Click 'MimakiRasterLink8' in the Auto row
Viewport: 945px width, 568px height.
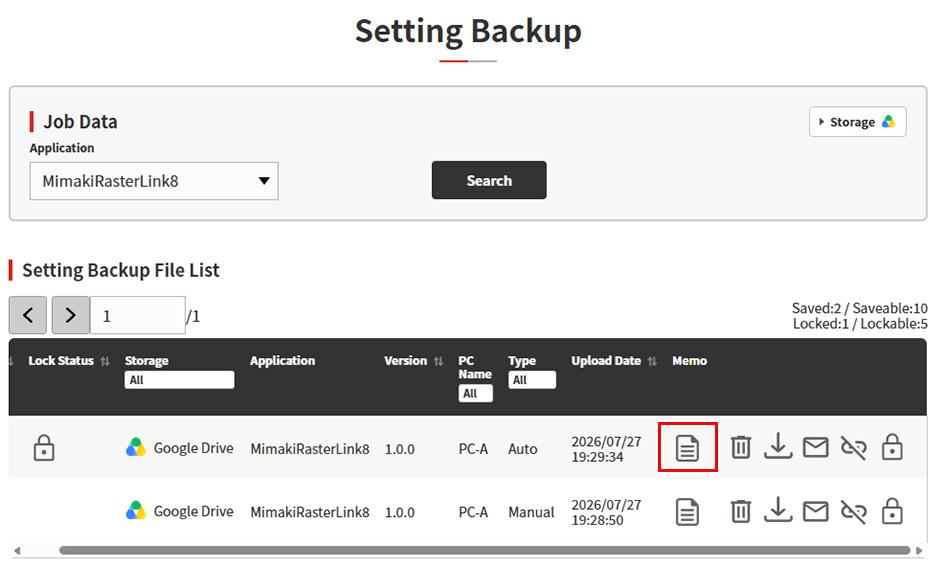[x=310, y=449]
